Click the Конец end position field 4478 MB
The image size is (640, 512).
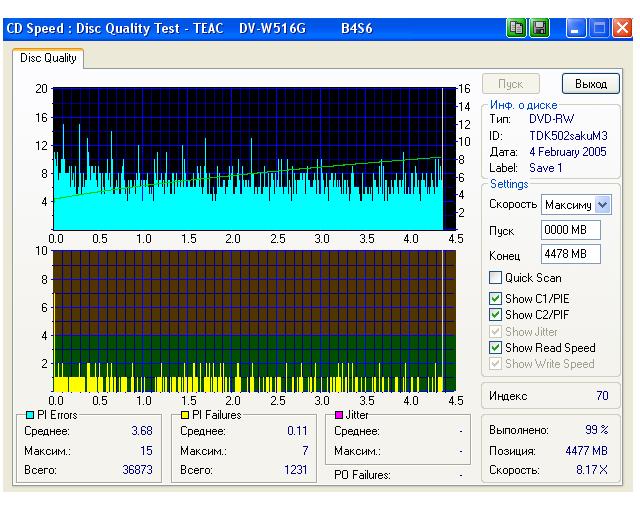click(570, 254)
